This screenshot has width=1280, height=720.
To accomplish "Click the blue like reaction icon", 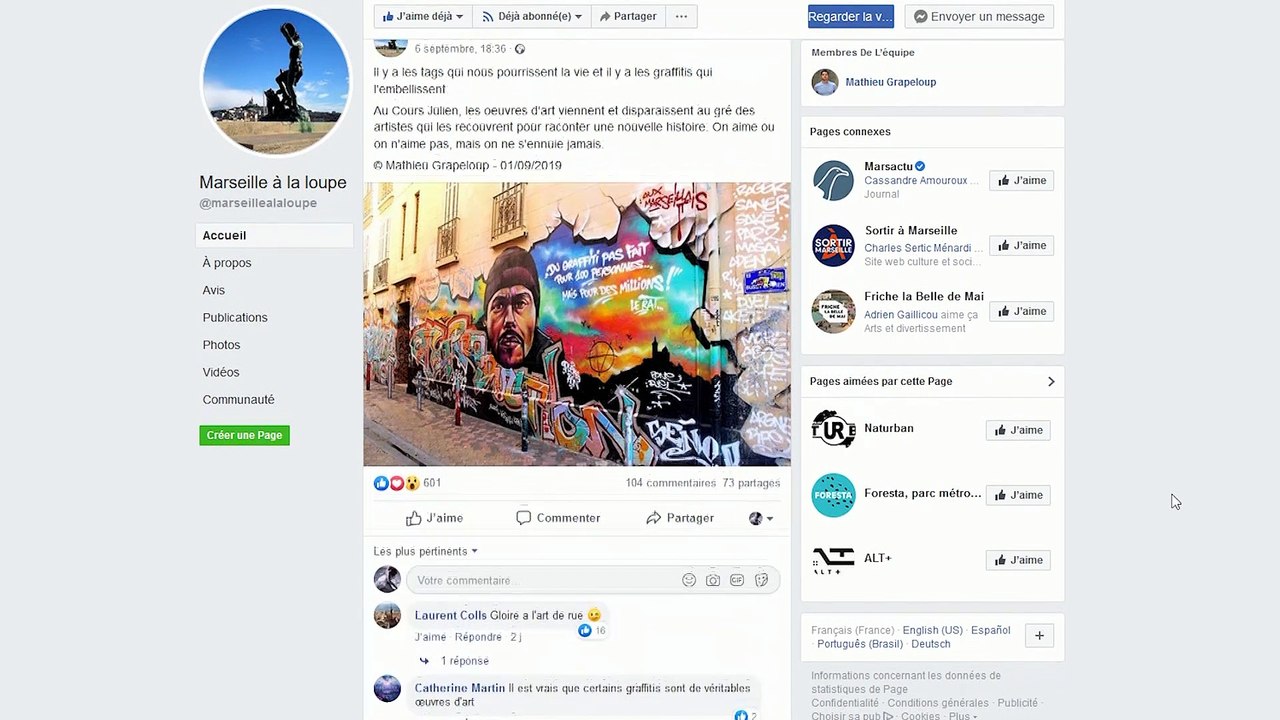I will pos(381,483).
